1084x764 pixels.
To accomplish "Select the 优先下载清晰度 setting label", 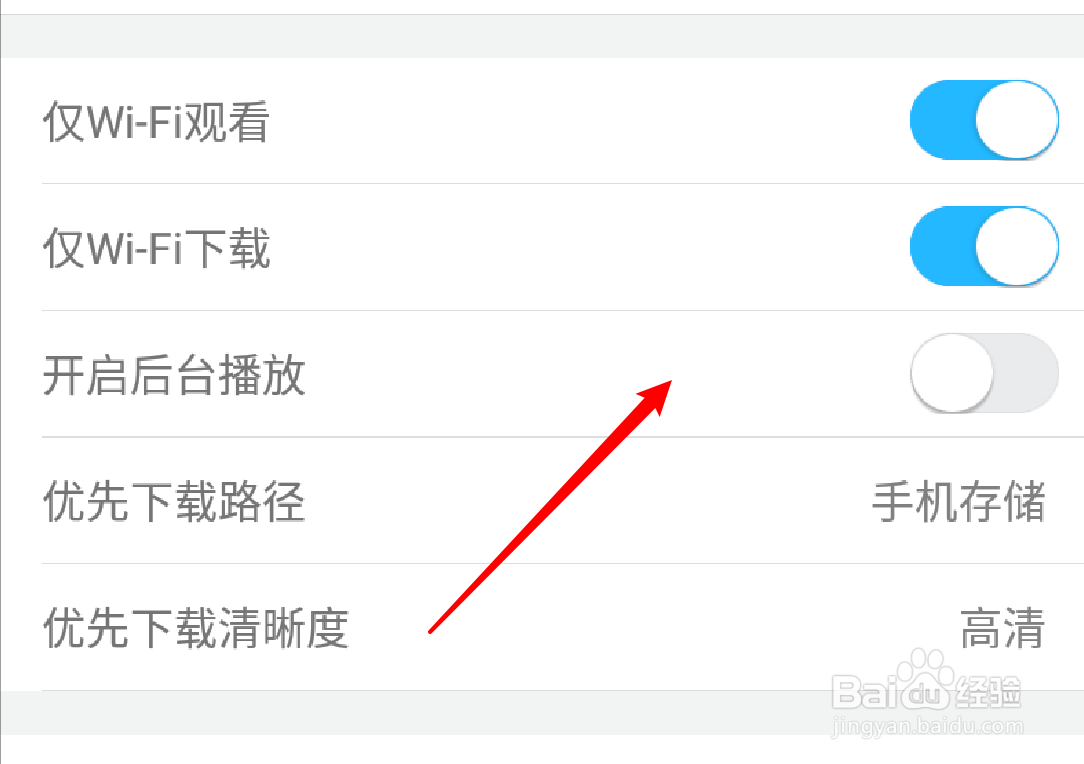I will coord(196,628).
